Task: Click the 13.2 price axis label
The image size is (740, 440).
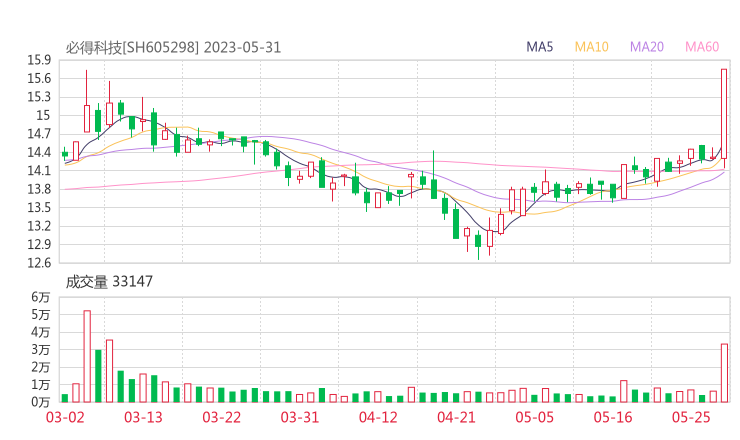Action: tap(39, 226)
